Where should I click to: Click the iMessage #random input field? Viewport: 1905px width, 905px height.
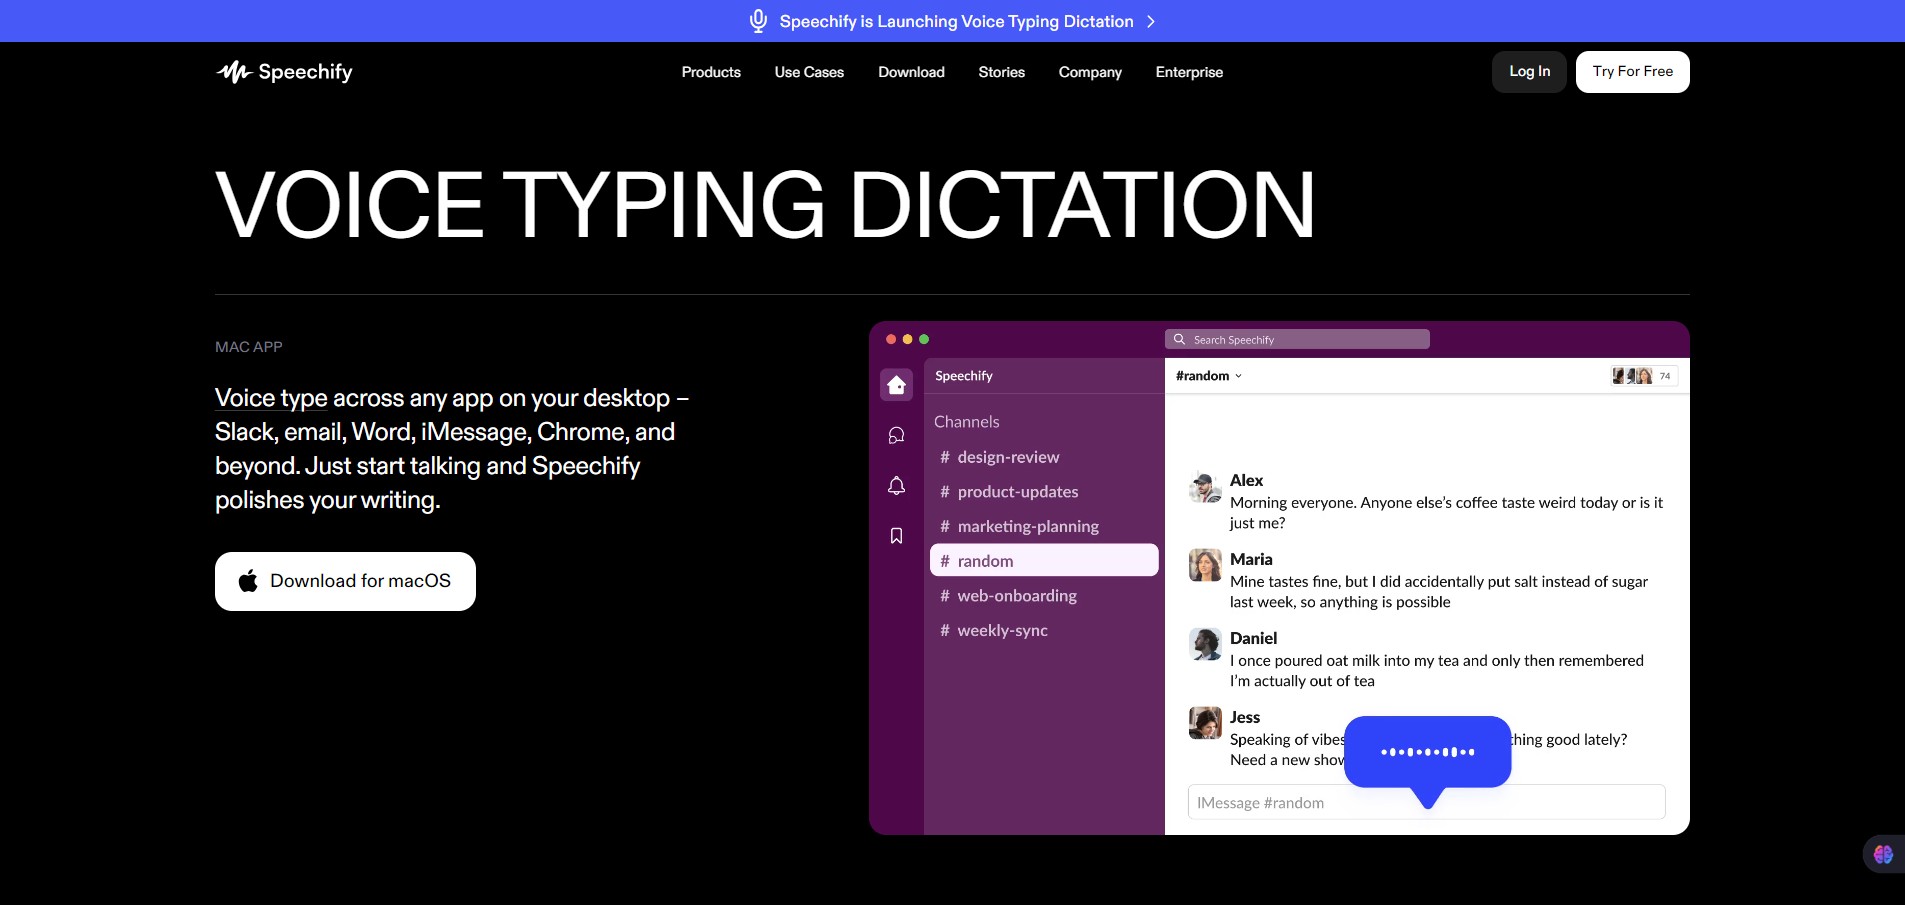click(x=1426, y=802)
